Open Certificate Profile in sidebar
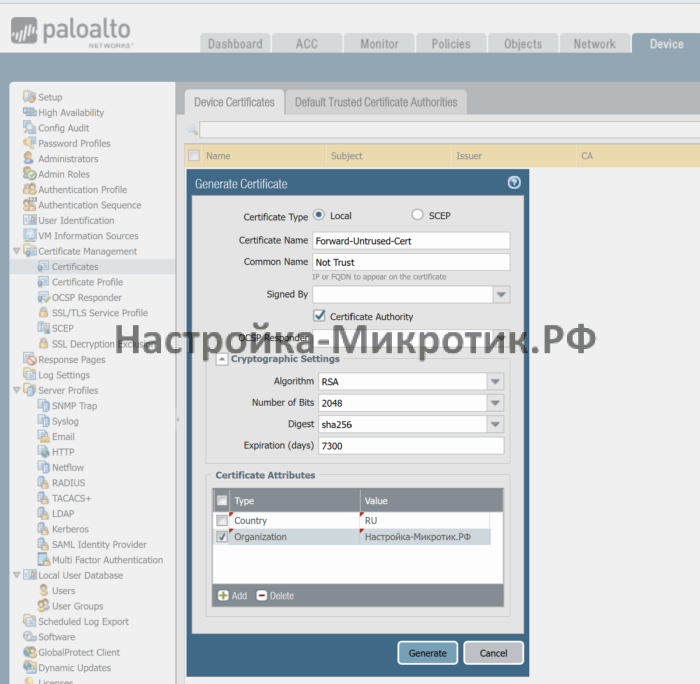Viewport: 700px width, 684px height. 87,282
